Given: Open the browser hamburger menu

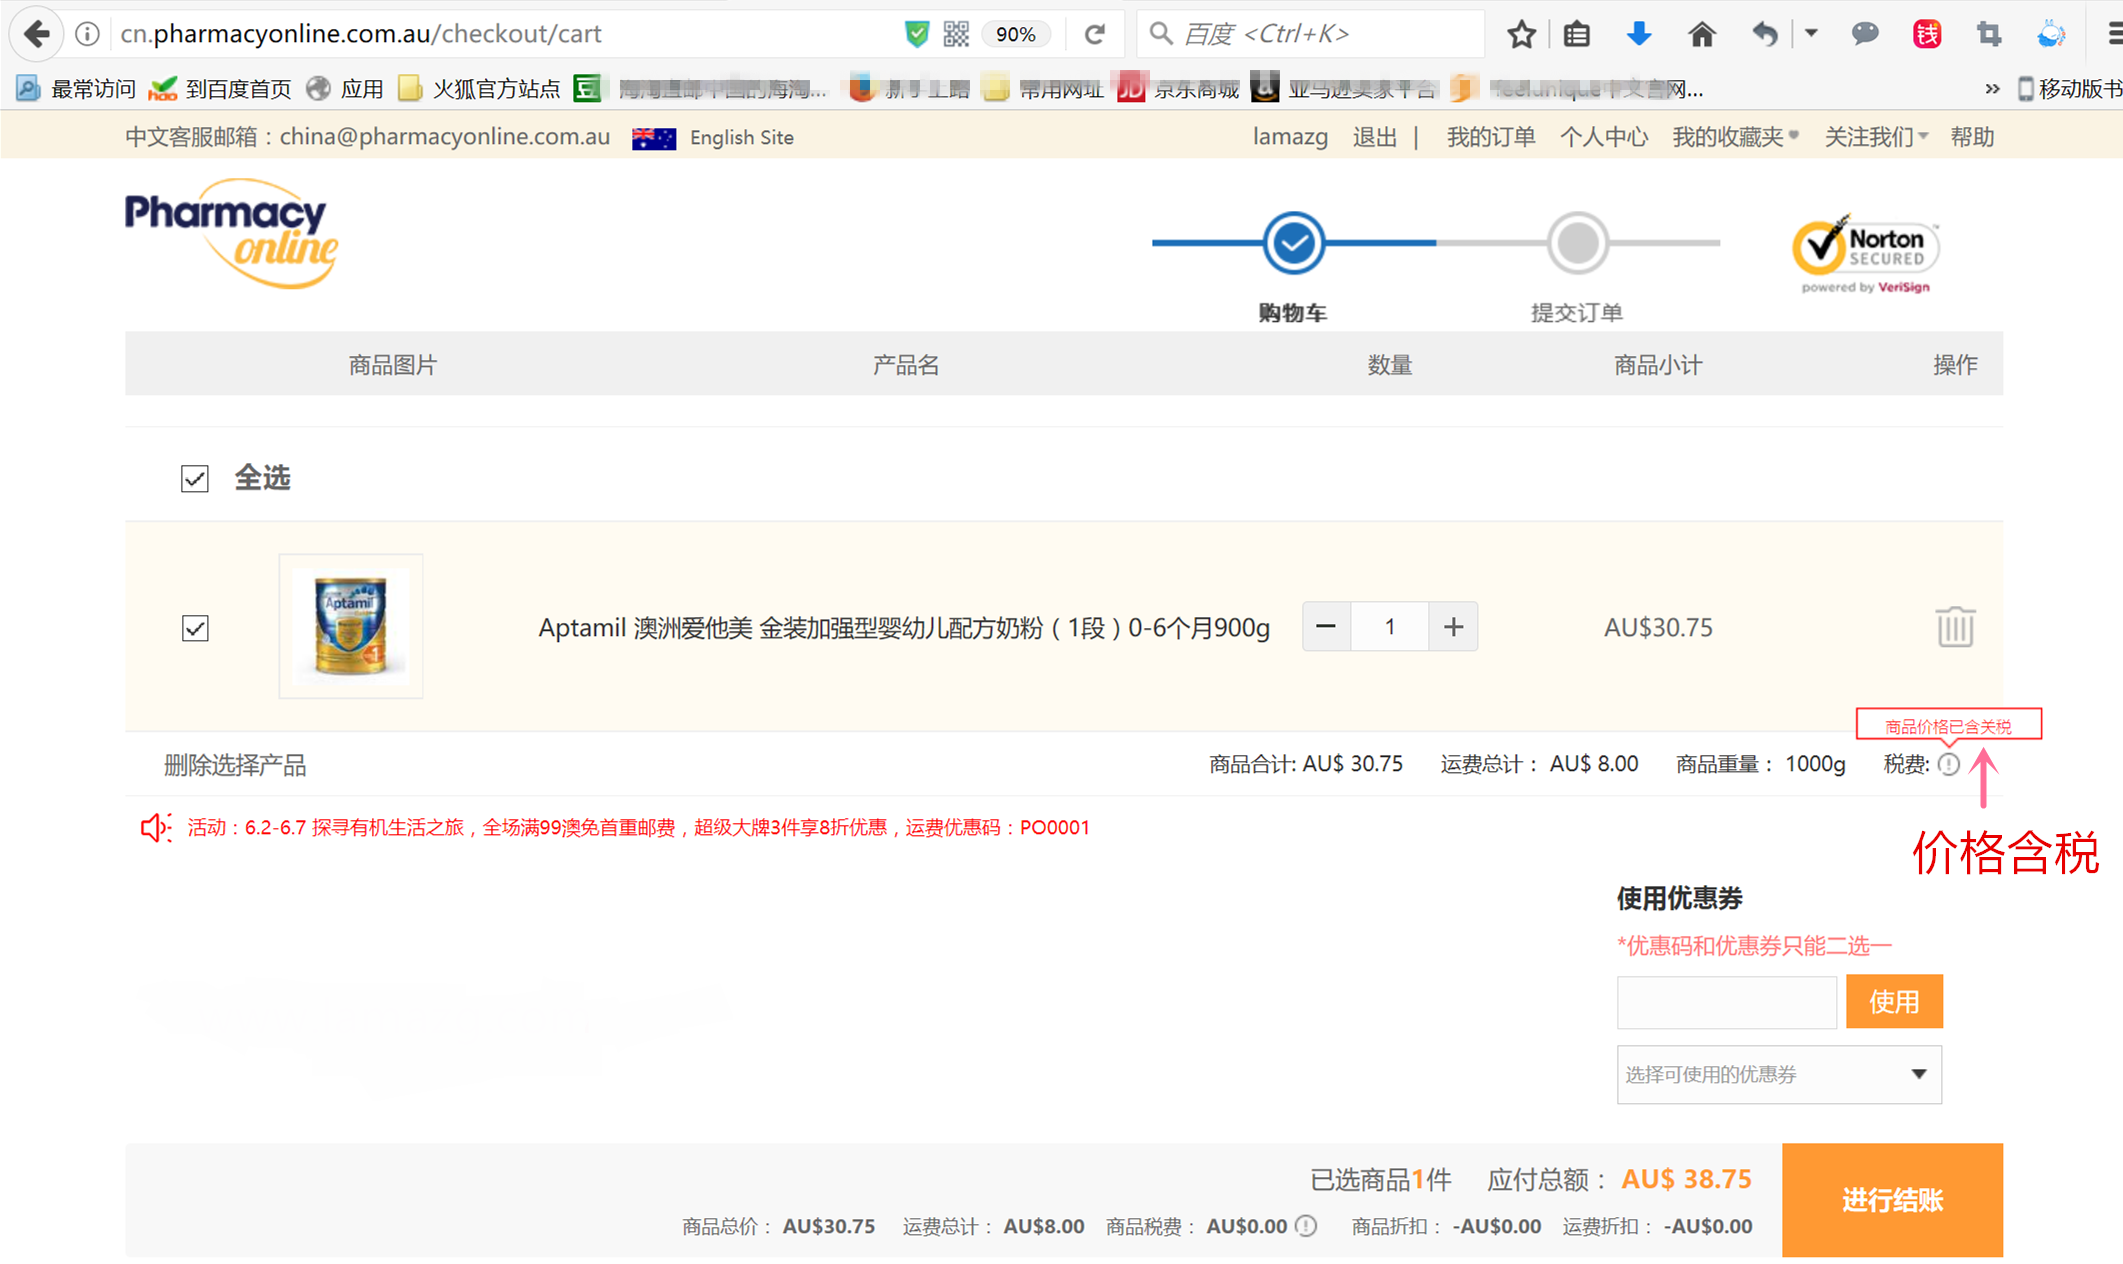Looking at the screenshot, I should pyautogui.click(x=2113, y=34).
